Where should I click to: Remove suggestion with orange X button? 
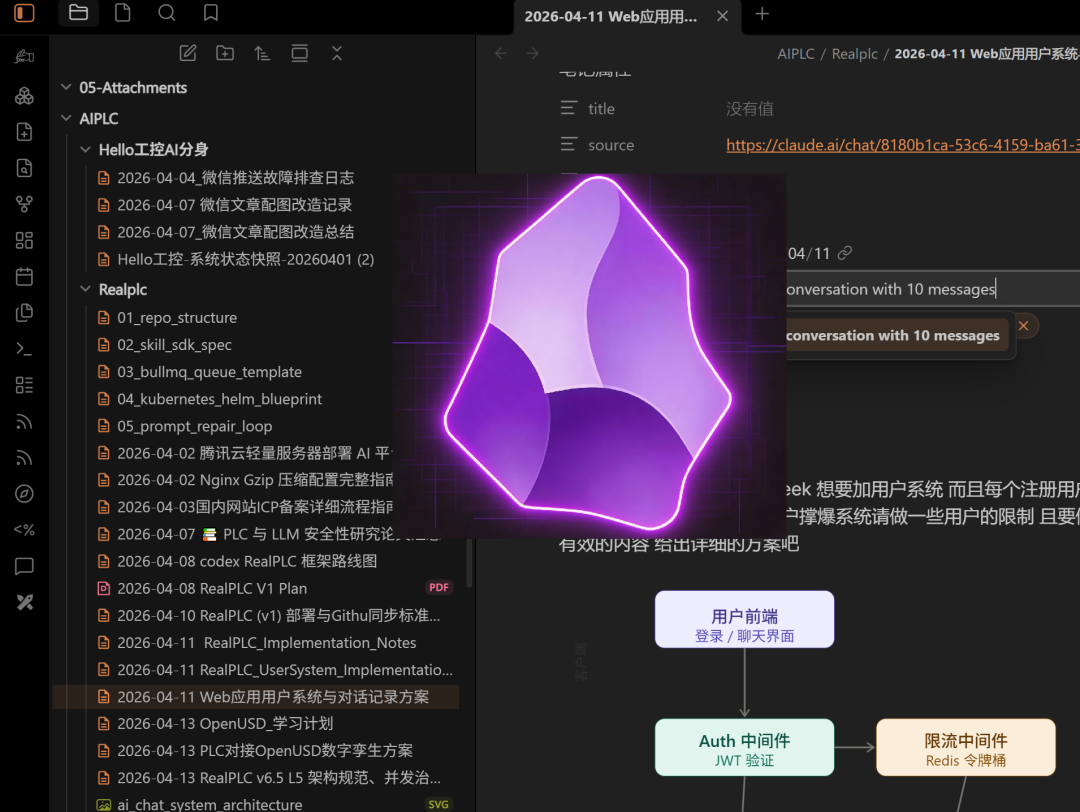click(1024, 326)
